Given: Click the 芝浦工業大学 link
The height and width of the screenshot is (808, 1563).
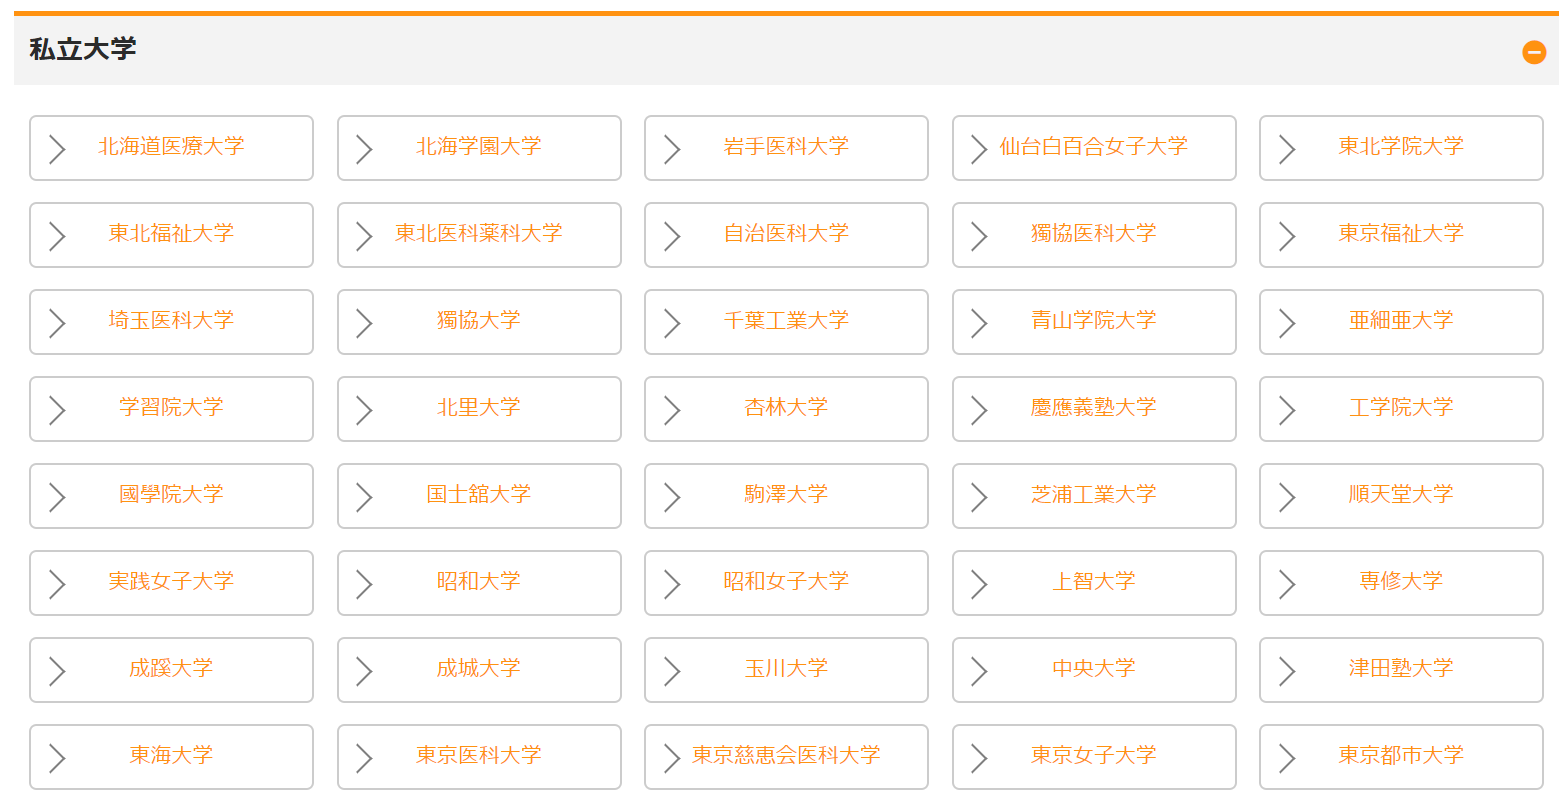Looking at the screenshot, I should (1094, 496).
